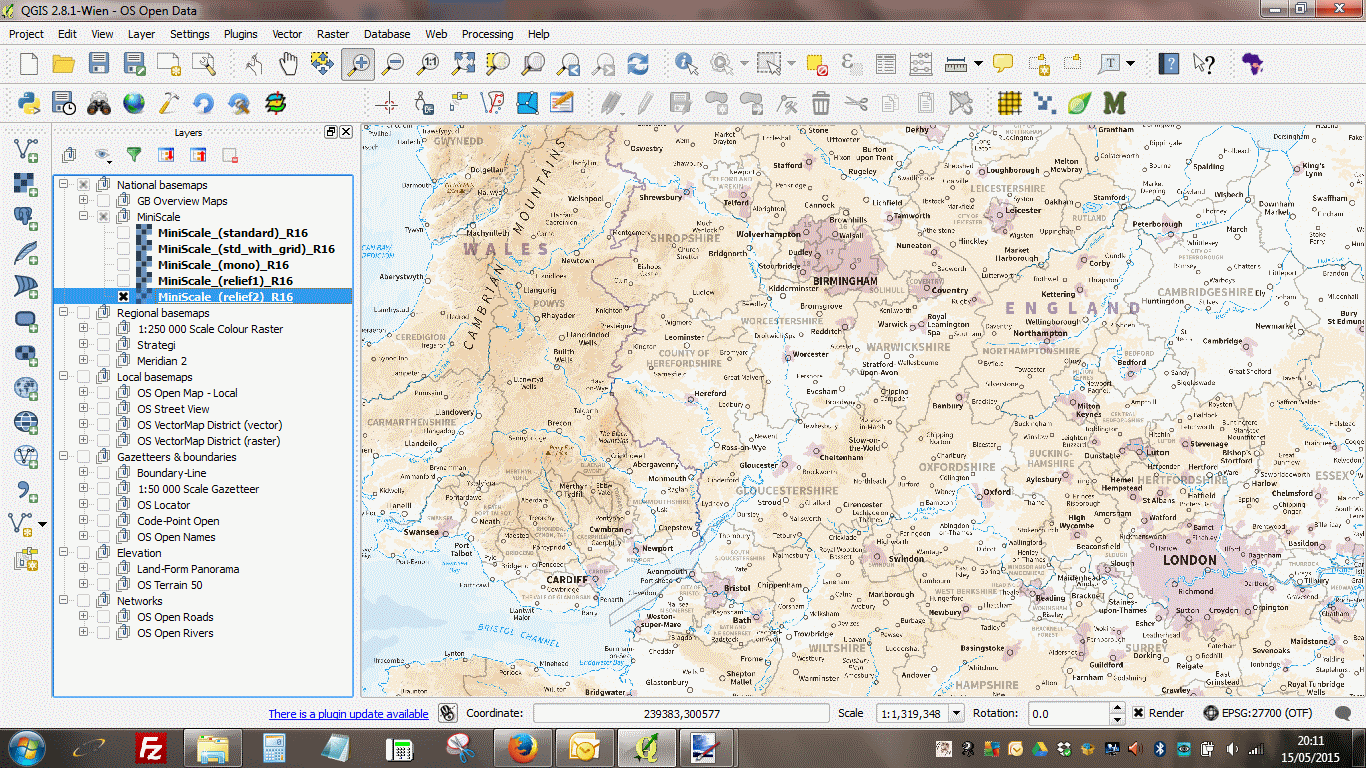Open the Python console icon

coord(29,102)
